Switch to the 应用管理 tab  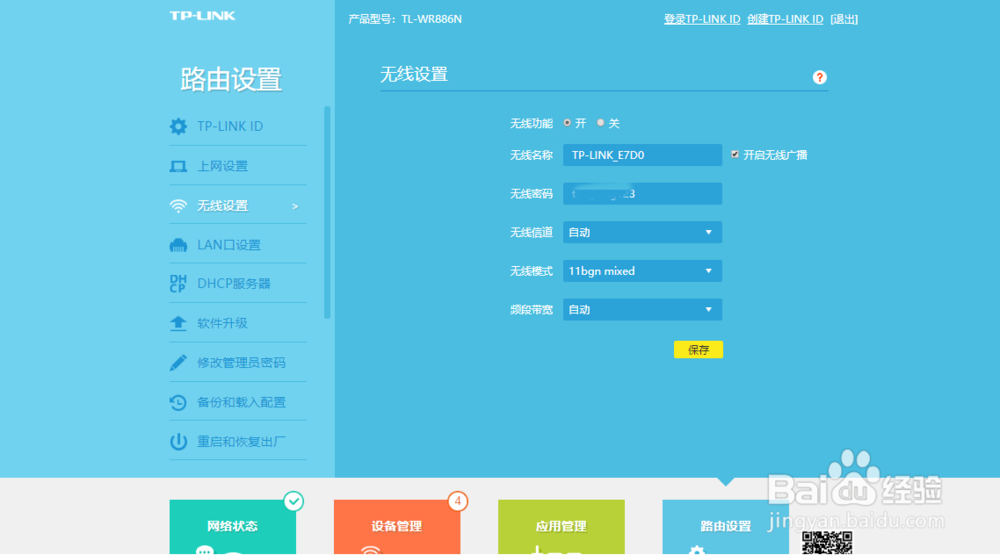click(x=561, y=527)
